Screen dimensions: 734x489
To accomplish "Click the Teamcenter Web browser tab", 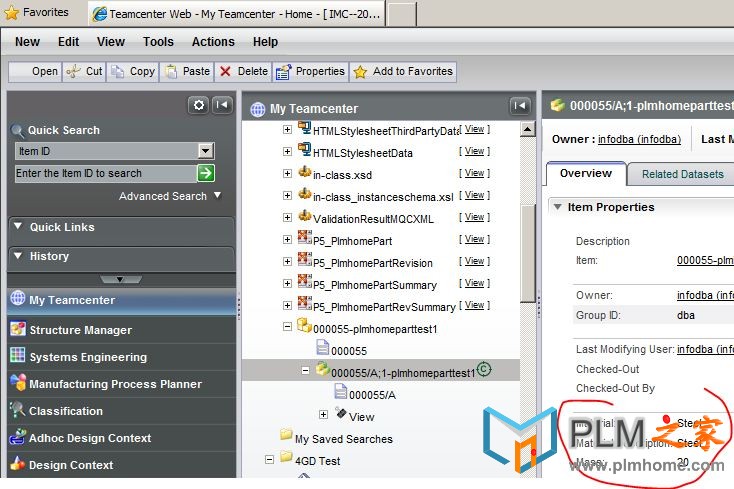I will 236,14.
